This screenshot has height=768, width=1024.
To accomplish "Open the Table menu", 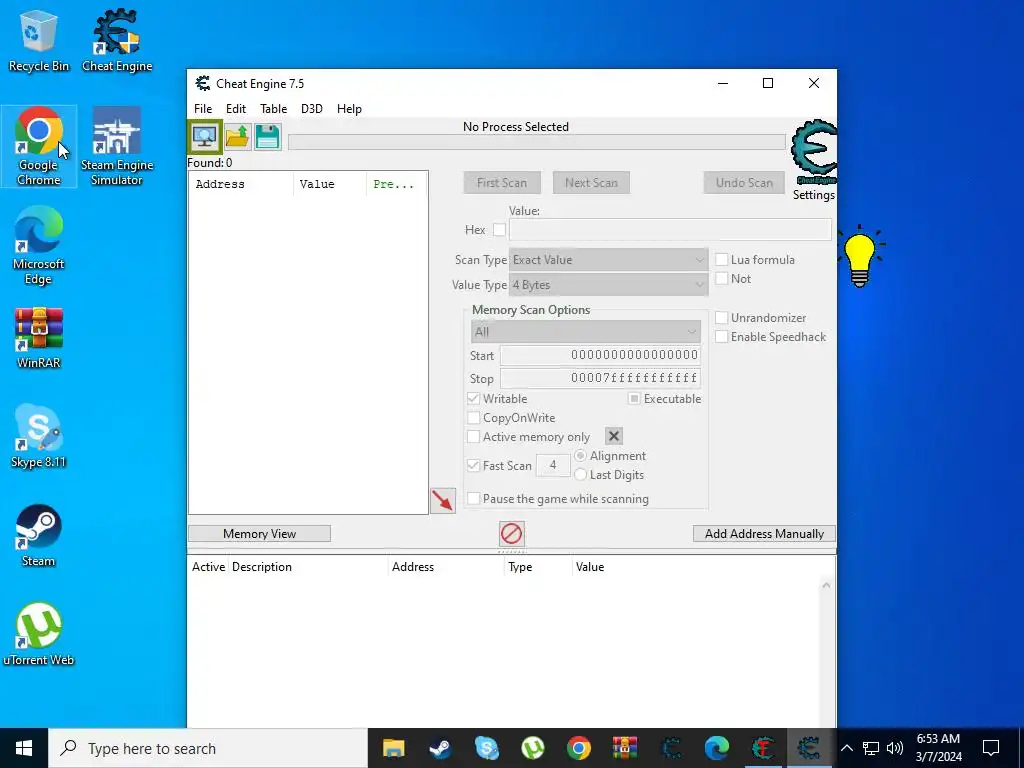I will 274,109.
